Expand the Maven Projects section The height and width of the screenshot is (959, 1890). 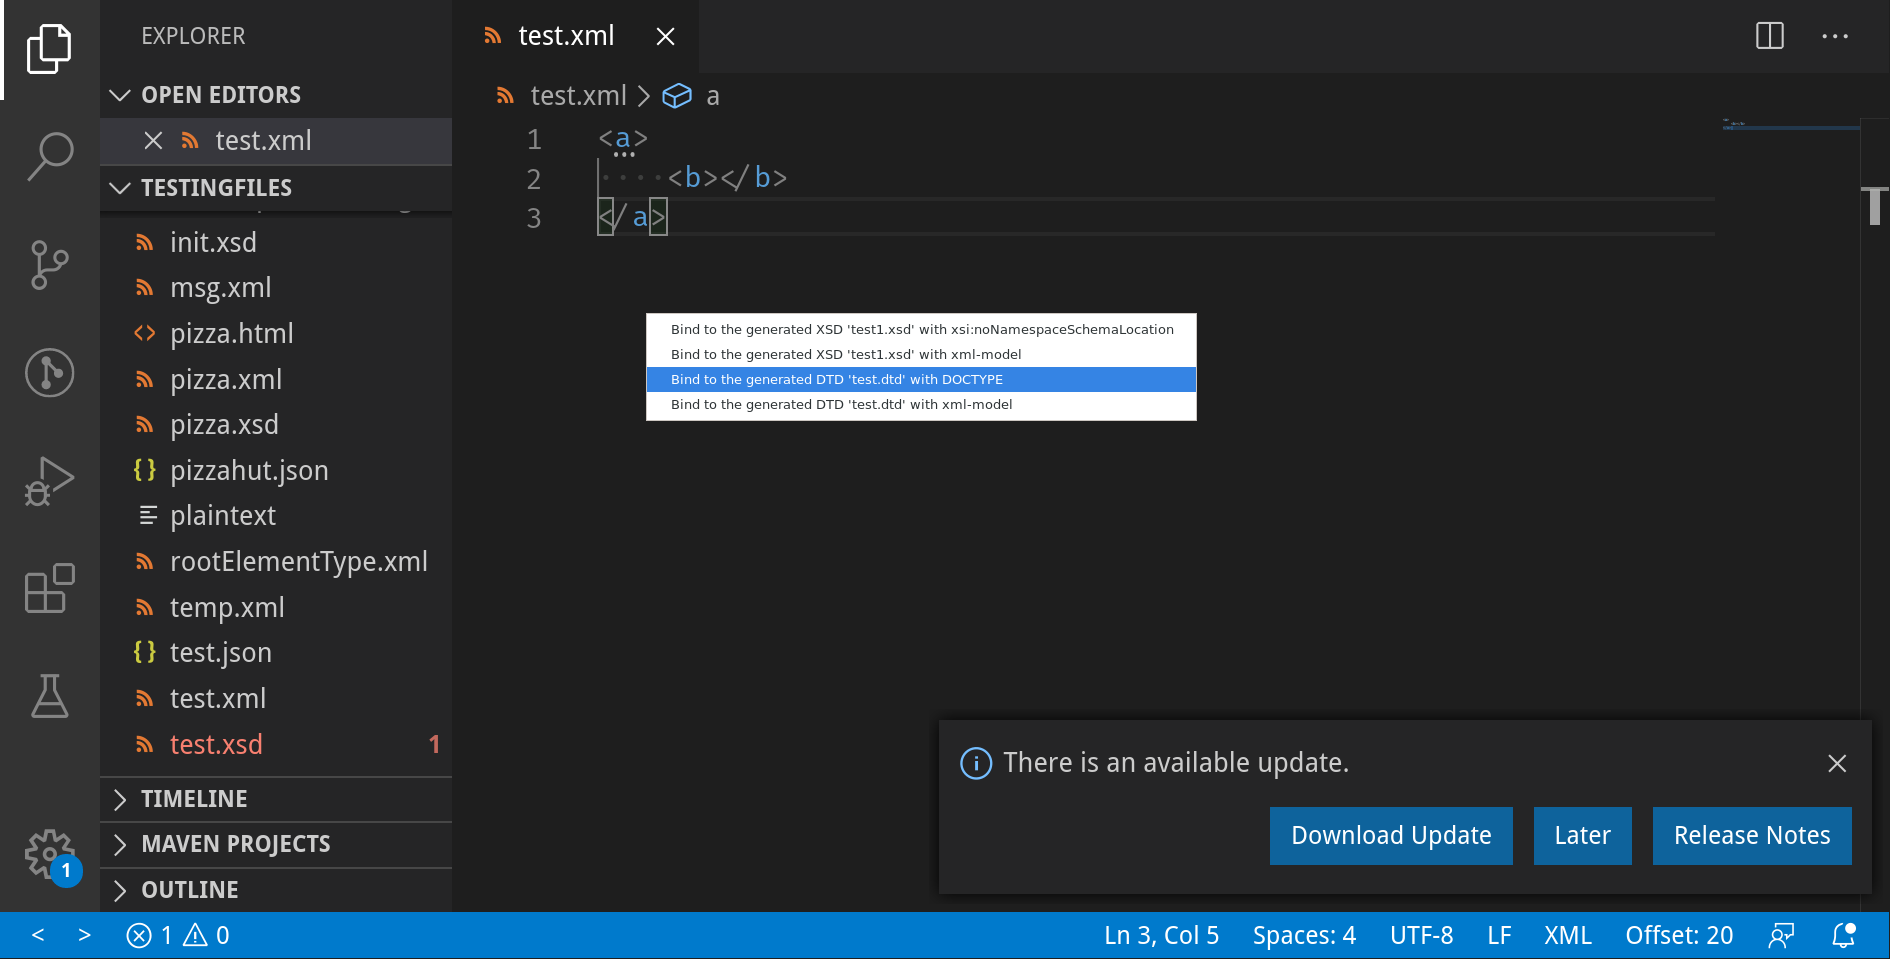[276, 844]
